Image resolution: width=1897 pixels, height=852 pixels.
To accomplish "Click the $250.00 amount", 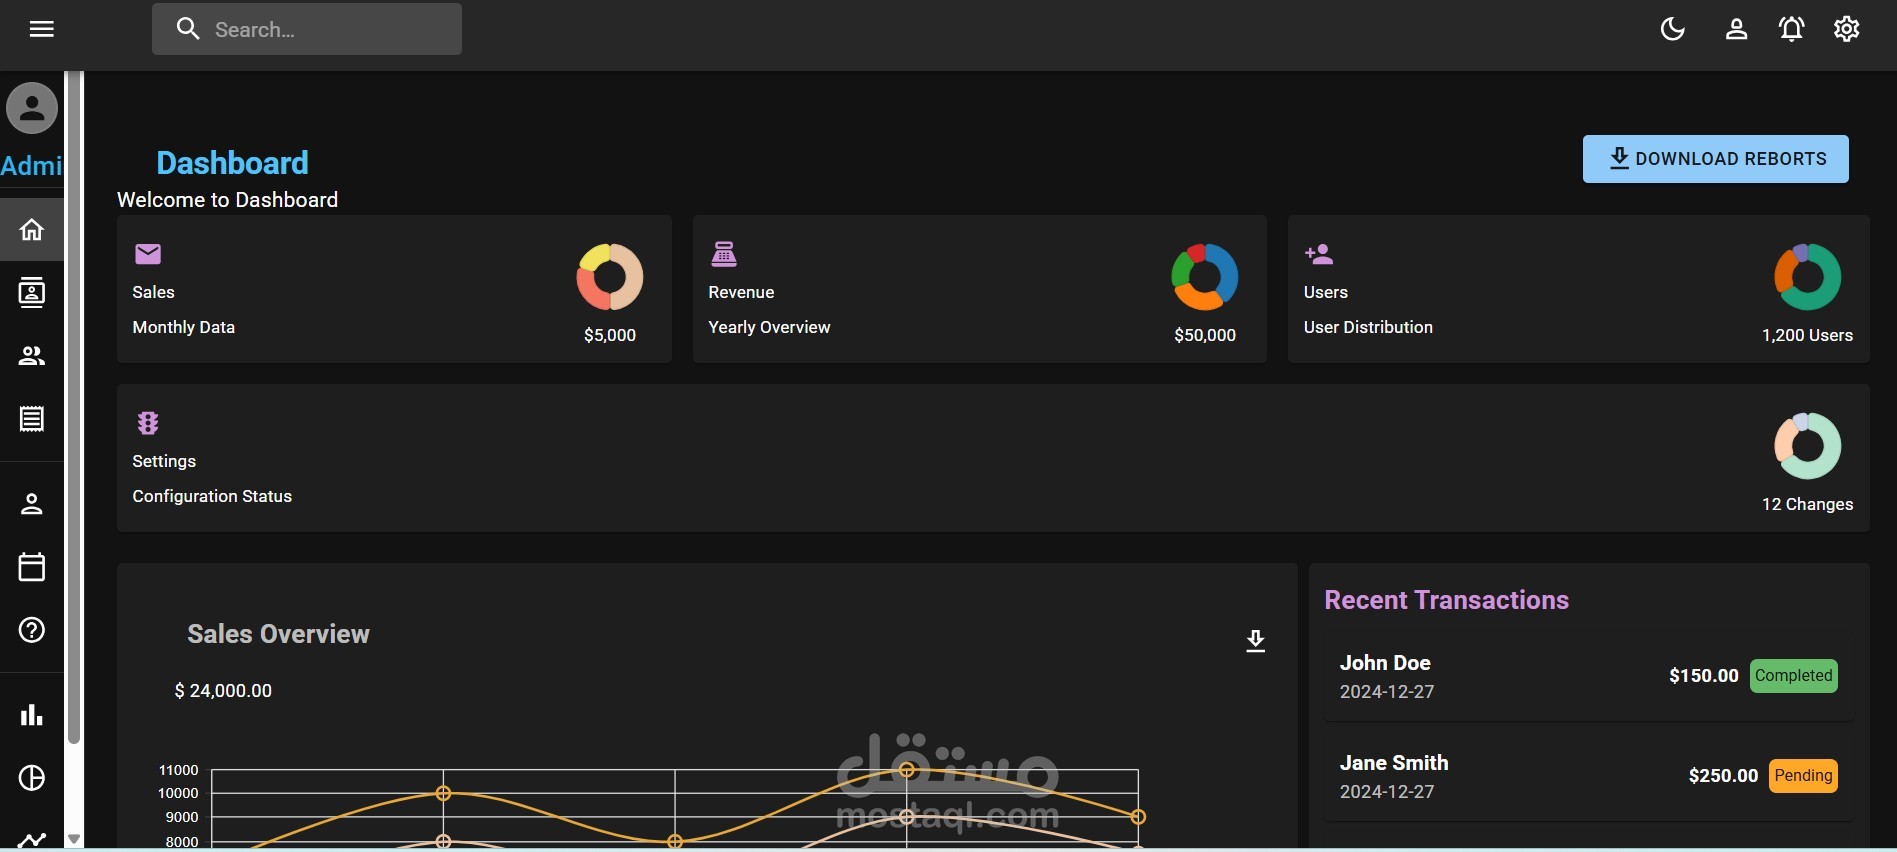I will 1723,776.
